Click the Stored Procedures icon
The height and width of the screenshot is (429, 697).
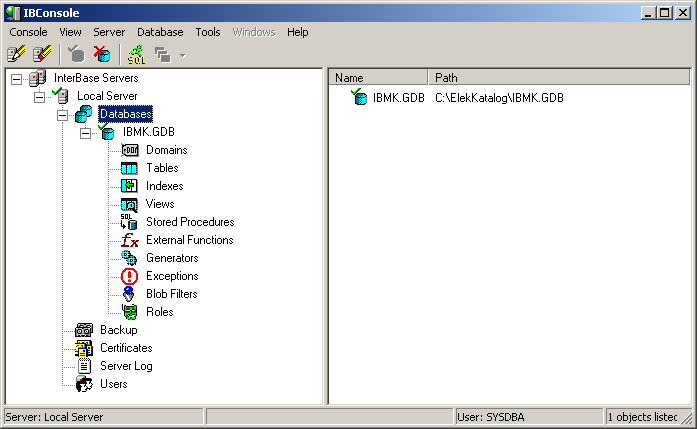click(129, 222)
